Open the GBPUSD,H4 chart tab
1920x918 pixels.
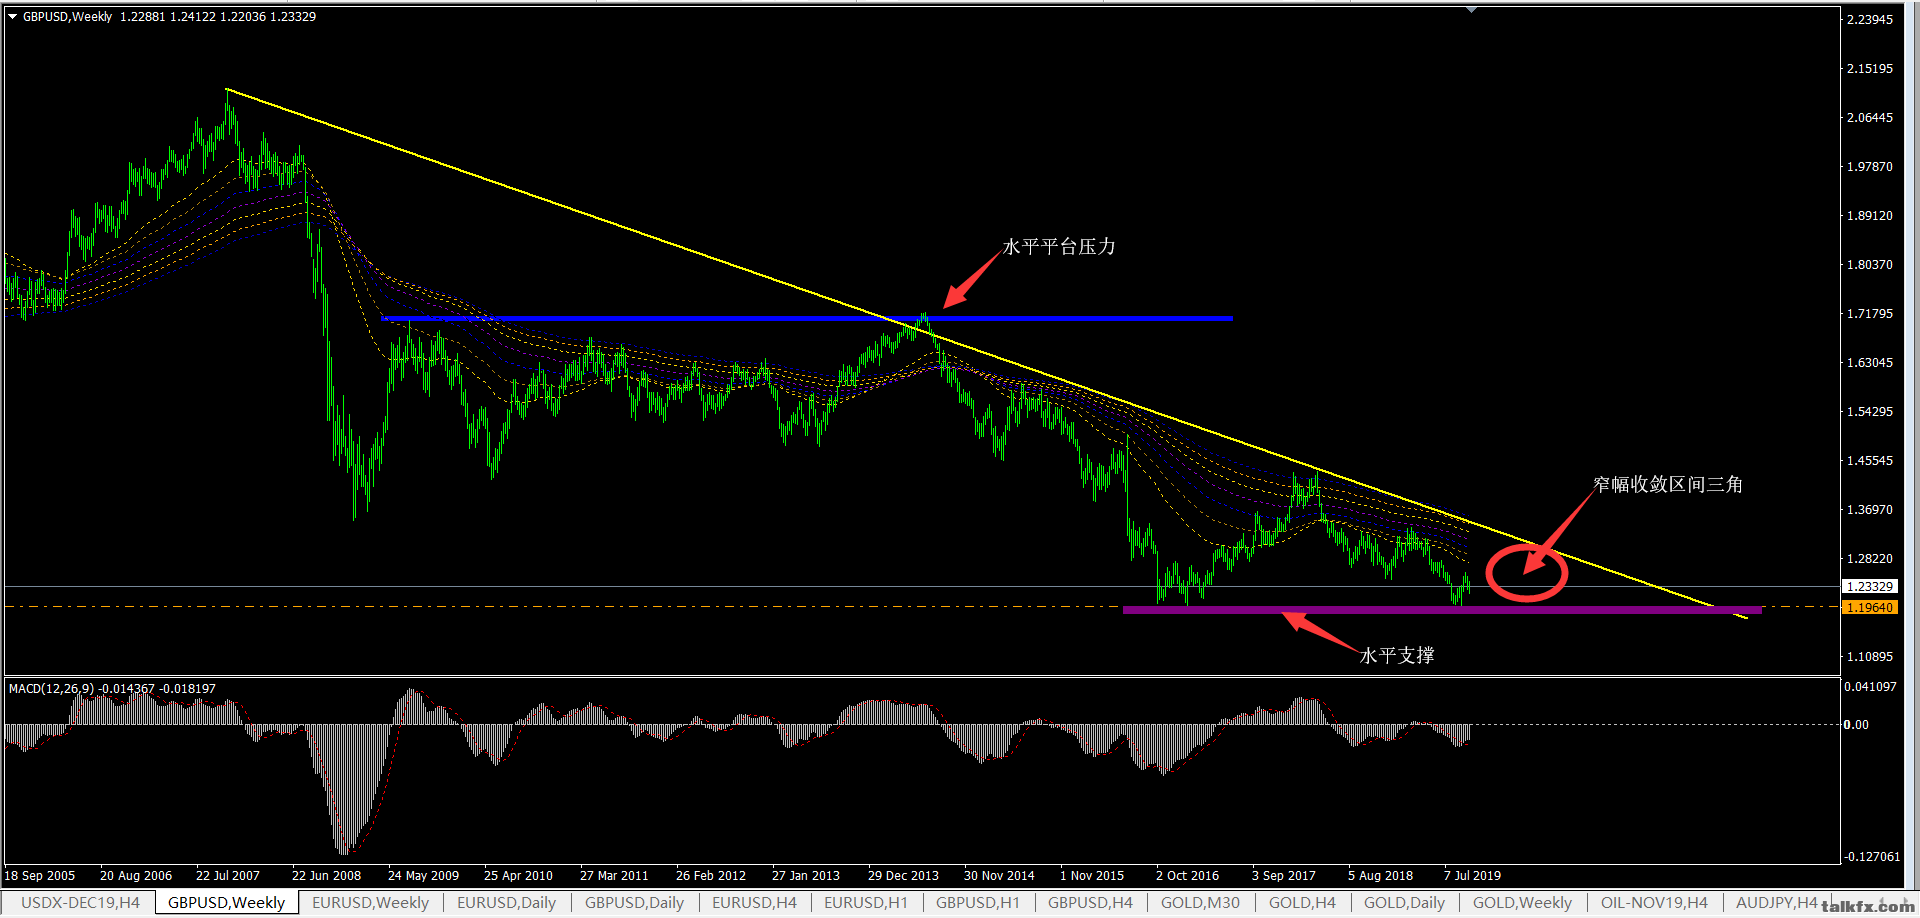tap(1090, 902)
